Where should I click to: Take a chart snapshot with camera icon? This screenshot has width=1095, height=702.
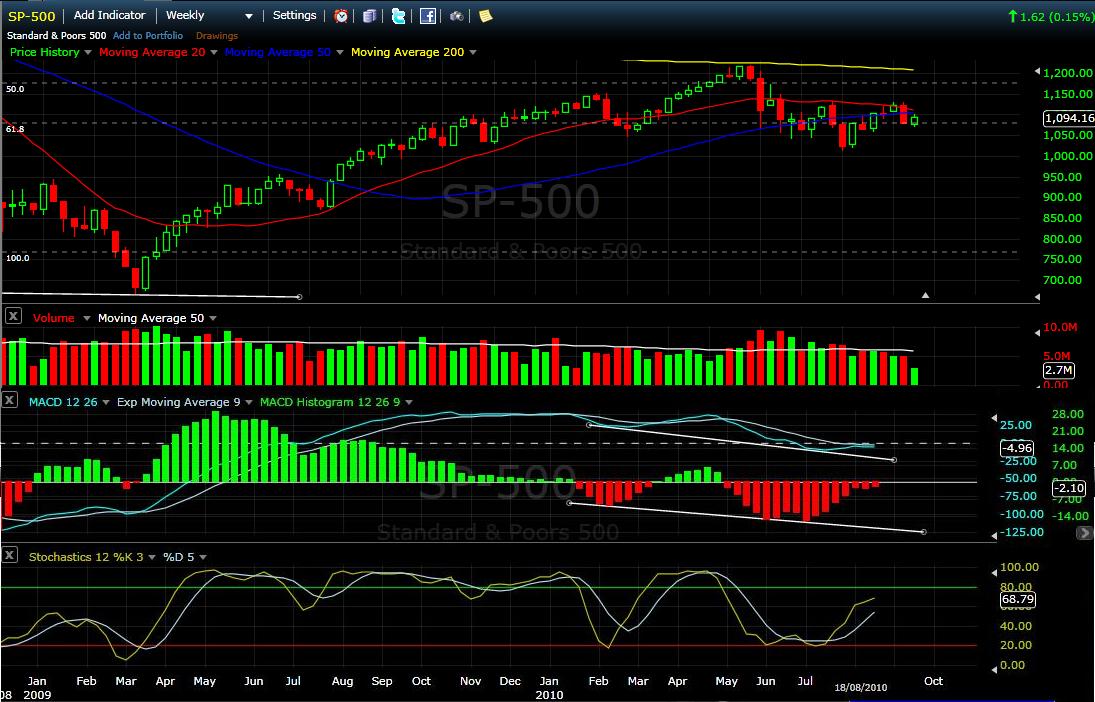point(456,15)
